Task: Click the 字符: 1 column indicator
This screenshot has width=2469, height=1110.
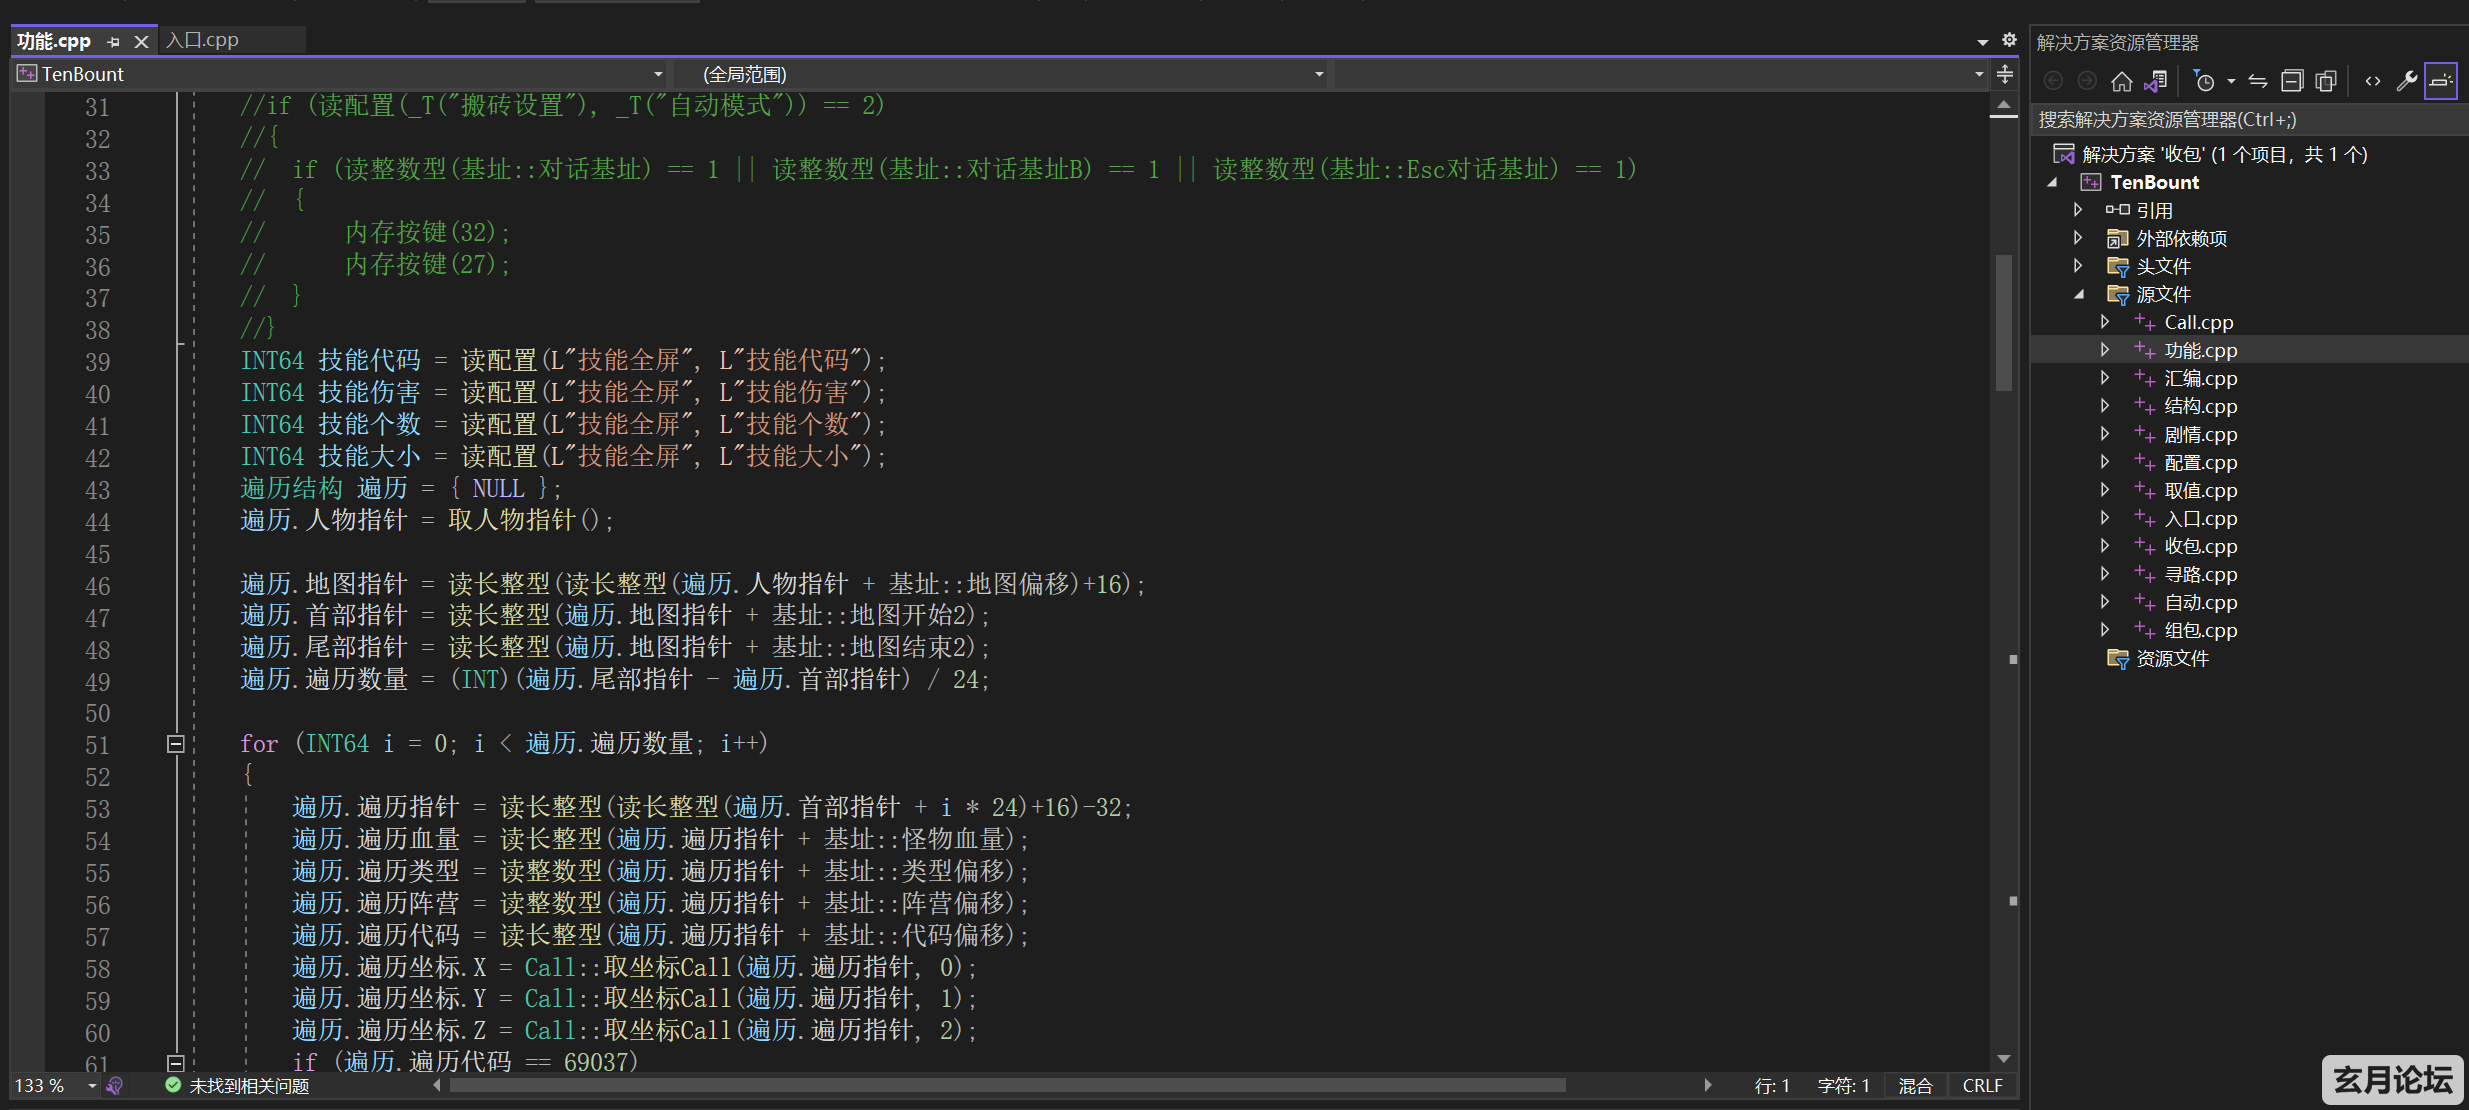Action: [1844, 1086]
